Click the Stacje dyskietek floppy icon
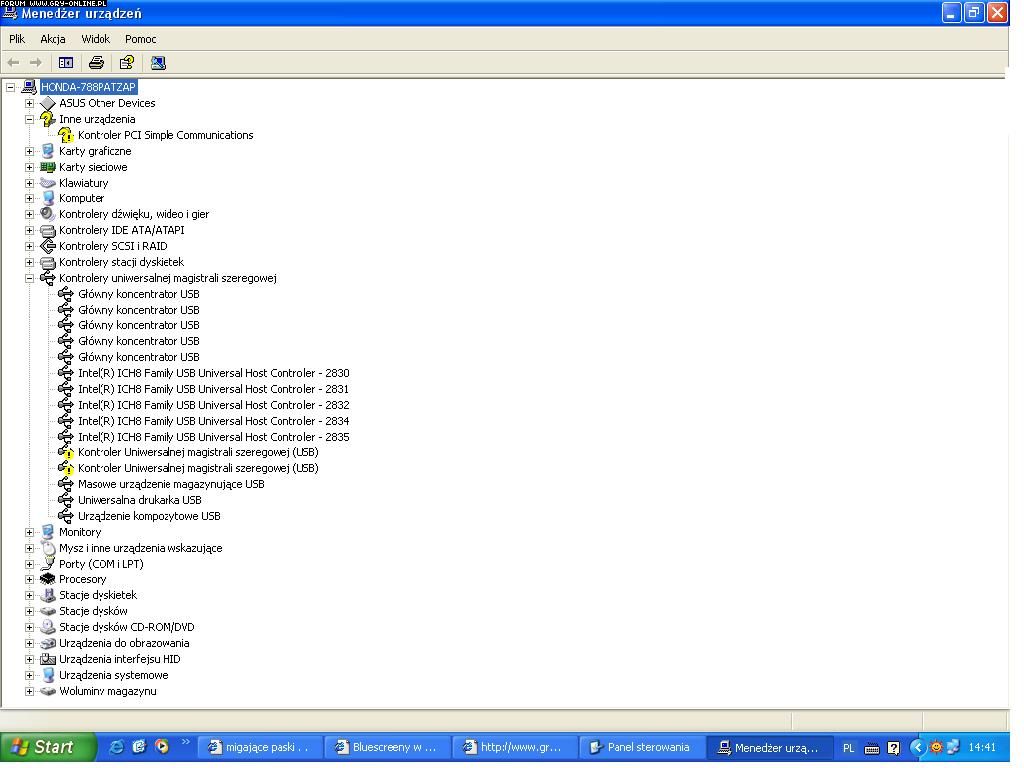This screenshot has width=1024, height=768. click(48, 595)
